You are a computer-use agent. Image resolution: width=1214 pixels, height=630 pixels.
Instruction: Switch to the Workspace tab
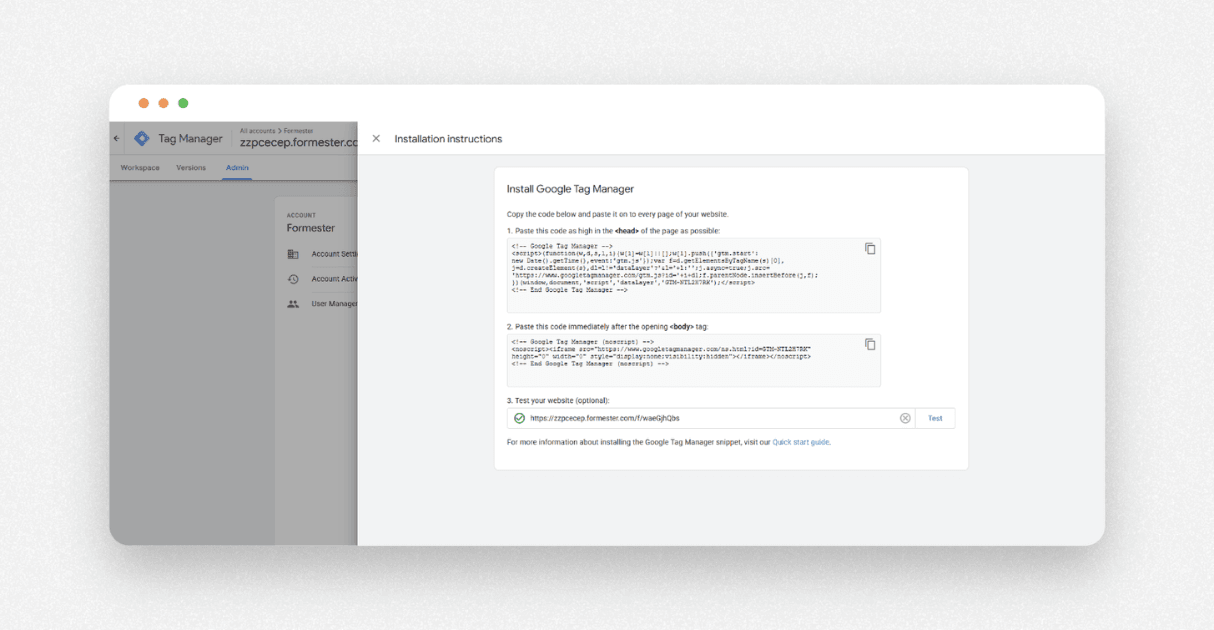point(140,168)
